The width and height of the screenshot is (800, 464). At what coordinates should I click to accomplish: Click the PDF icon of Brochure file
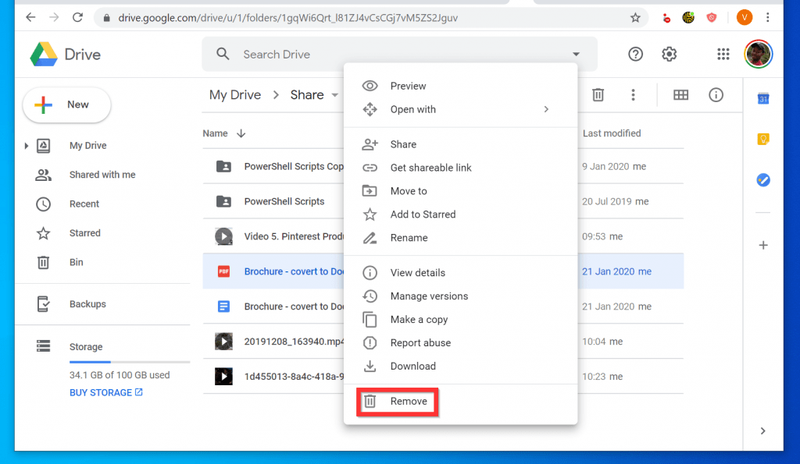pyautogui.click(x=223, y=272)
